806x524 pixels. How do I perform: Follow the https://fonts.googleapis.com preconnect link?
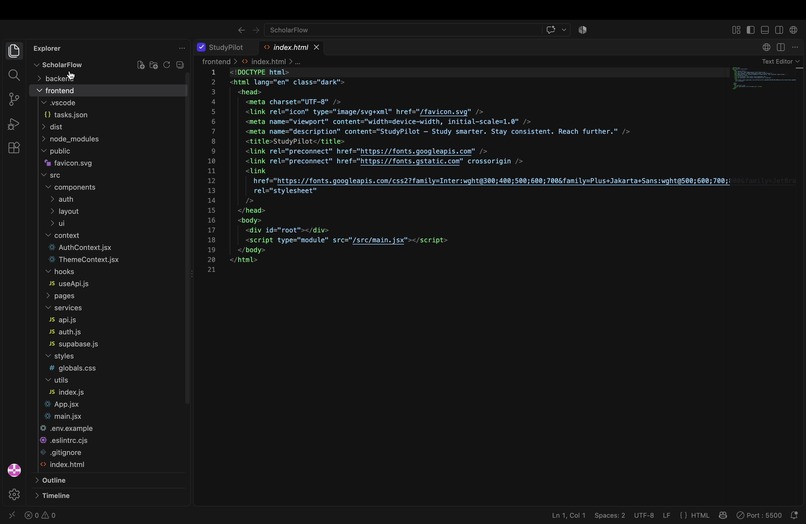tap(416, 151)
